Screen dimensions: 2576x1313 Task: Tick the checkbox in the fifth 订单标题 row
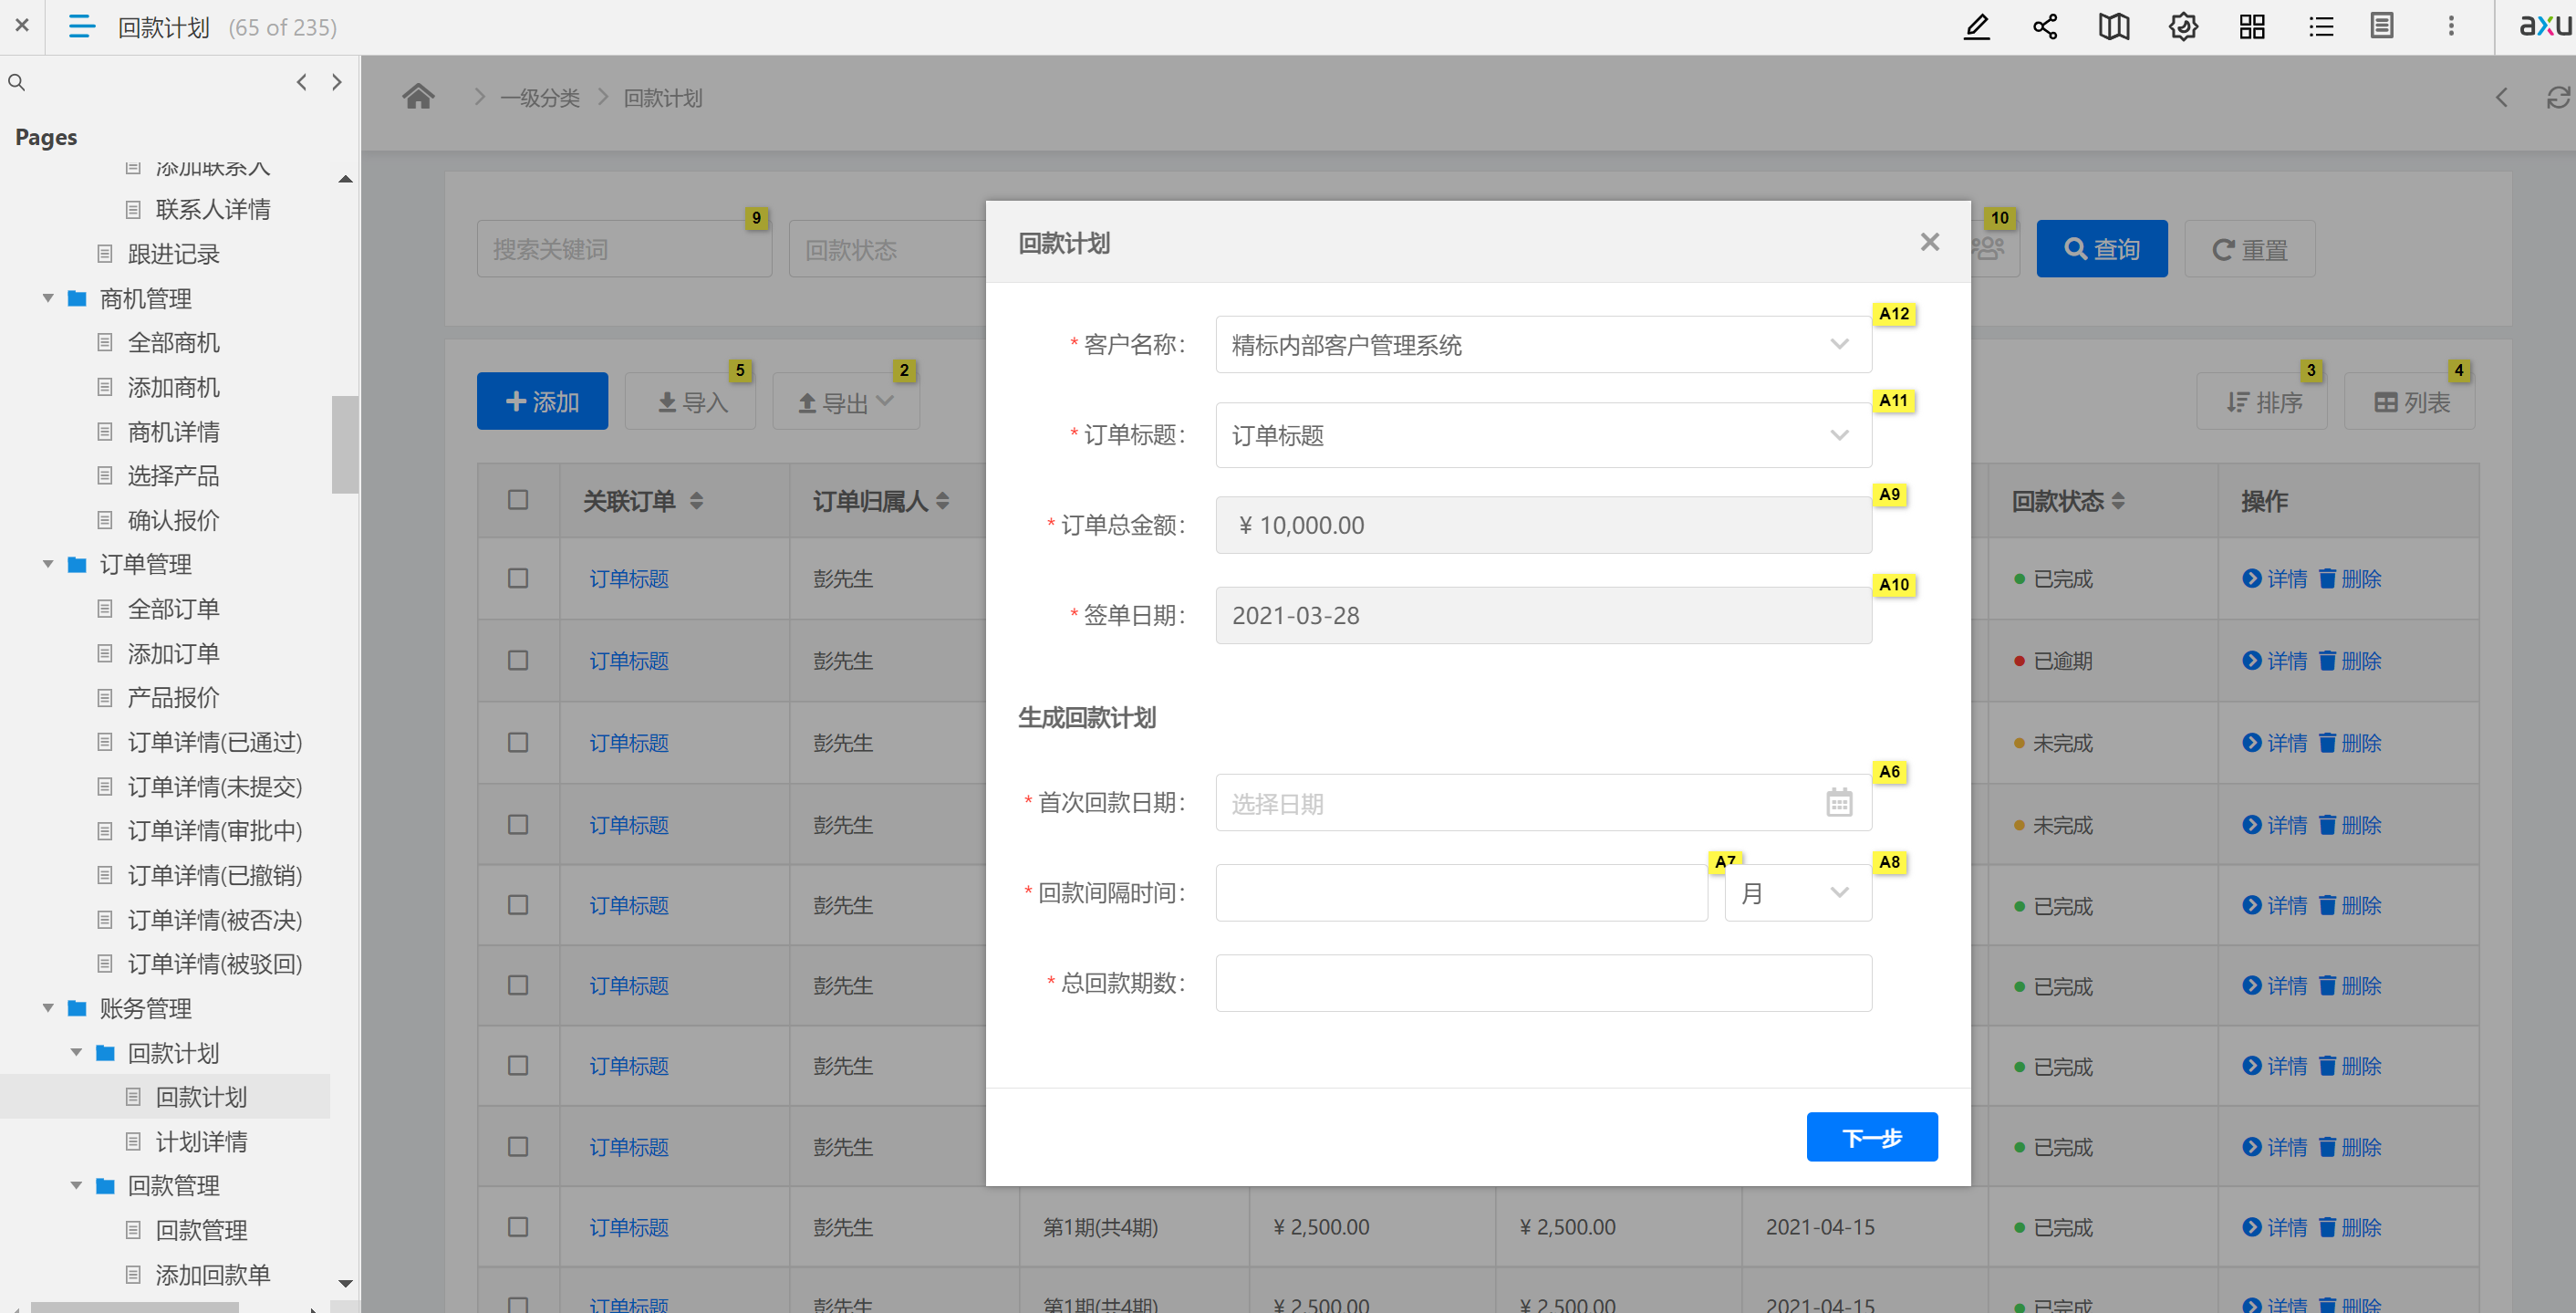click(518, 904)
